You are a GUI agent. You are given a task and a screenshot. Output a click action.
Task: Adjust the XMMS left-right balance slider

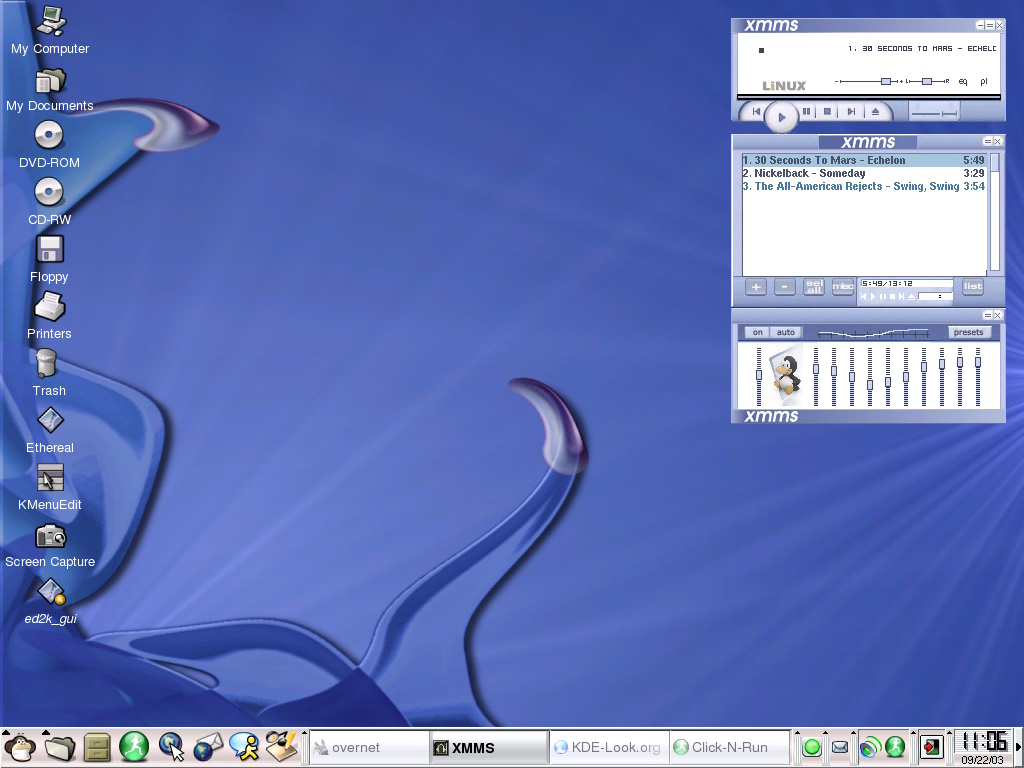coord(926,82)
